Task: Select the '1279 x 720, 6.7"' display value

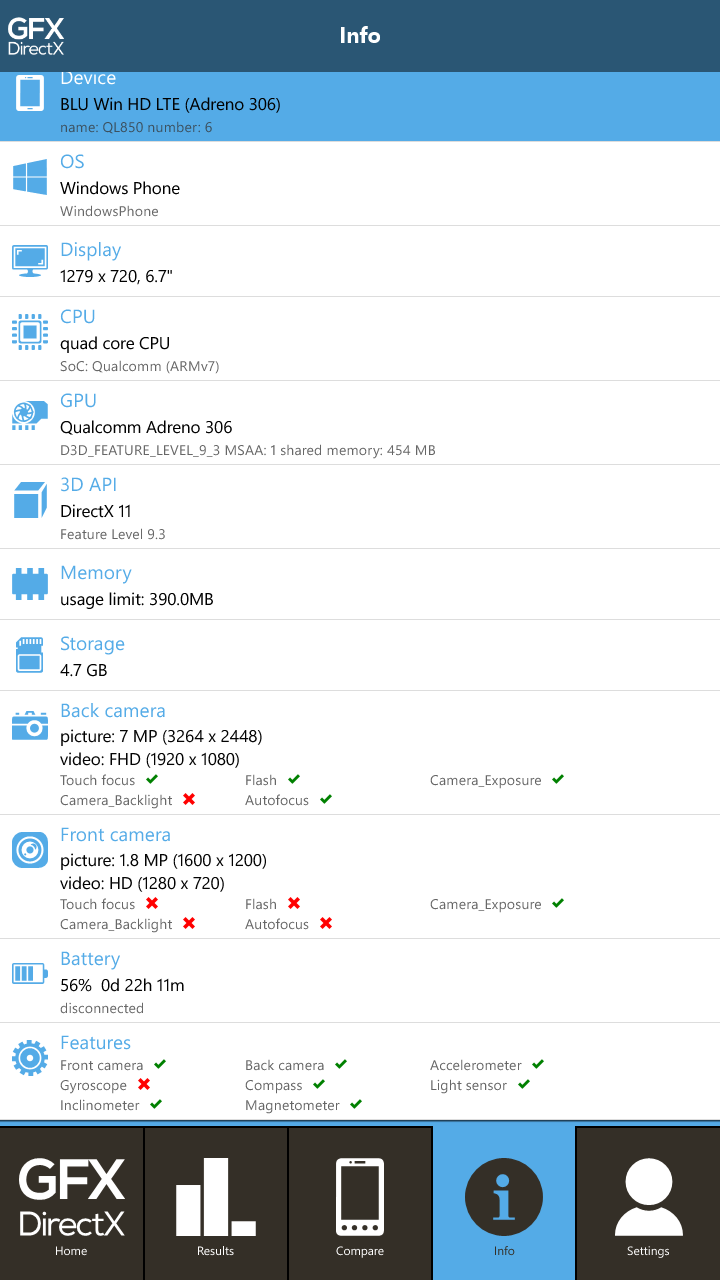Action: (x=117, y=276)
